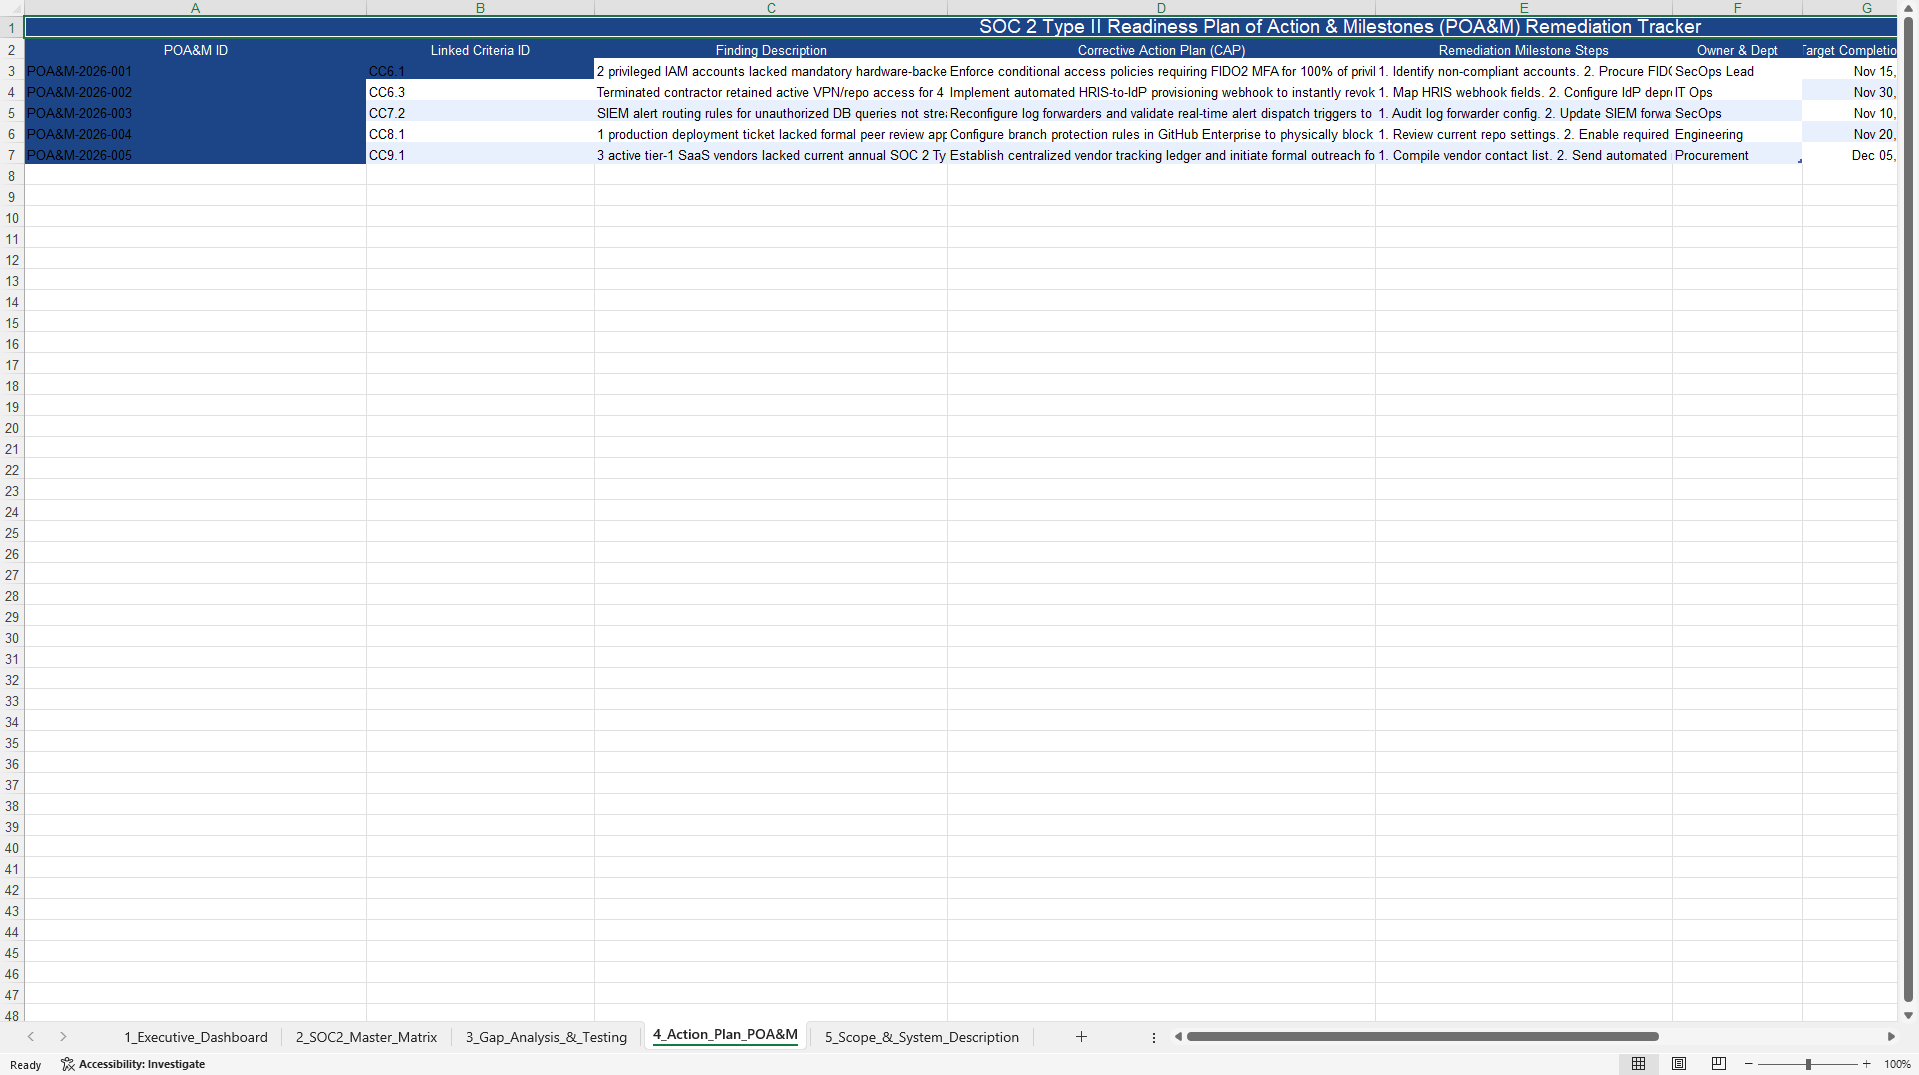Select cell CC9.1

[x=480, y=155]
